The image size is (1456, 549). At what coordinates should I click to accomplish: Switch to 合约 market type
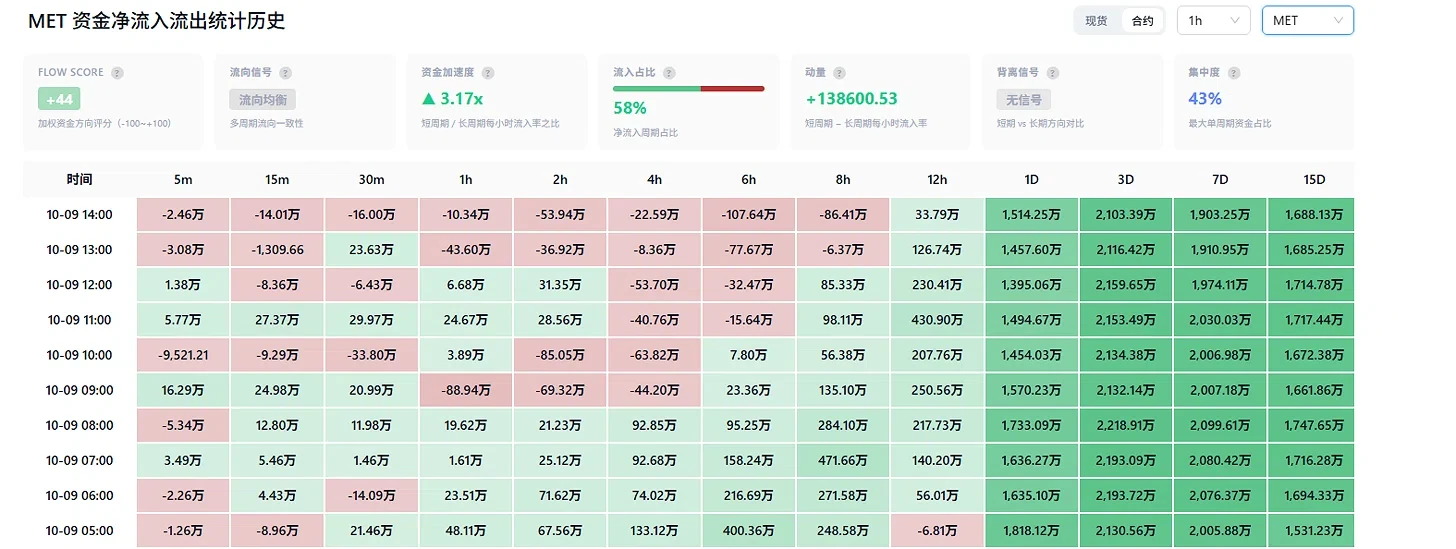click(x=1142, y=21)
